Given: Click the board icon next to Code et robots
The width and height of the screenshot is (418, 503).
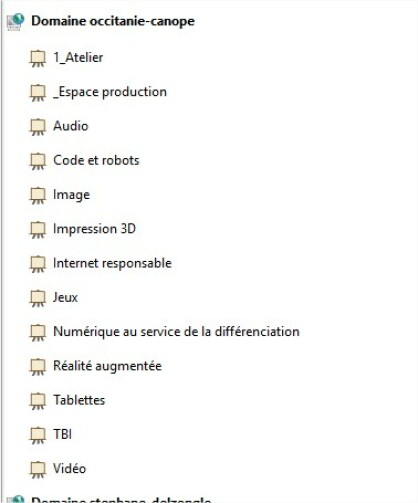Looking at the screenshot, I should click(38, 161).
